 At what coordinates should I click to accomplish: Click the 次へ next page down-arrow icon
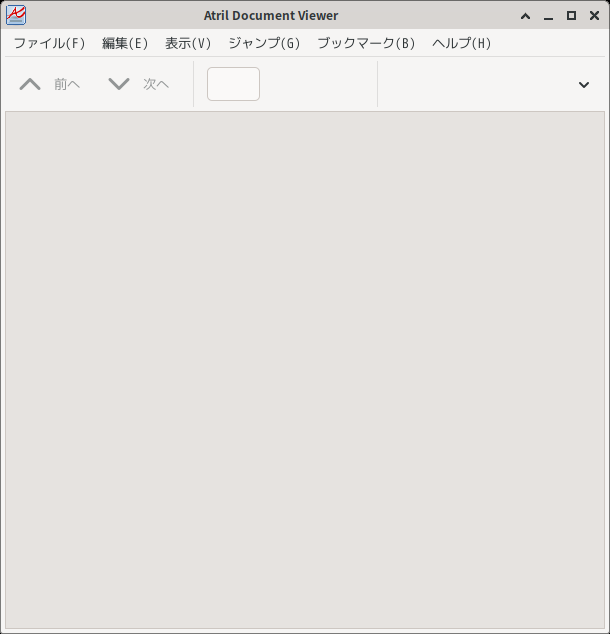[119, 84]
